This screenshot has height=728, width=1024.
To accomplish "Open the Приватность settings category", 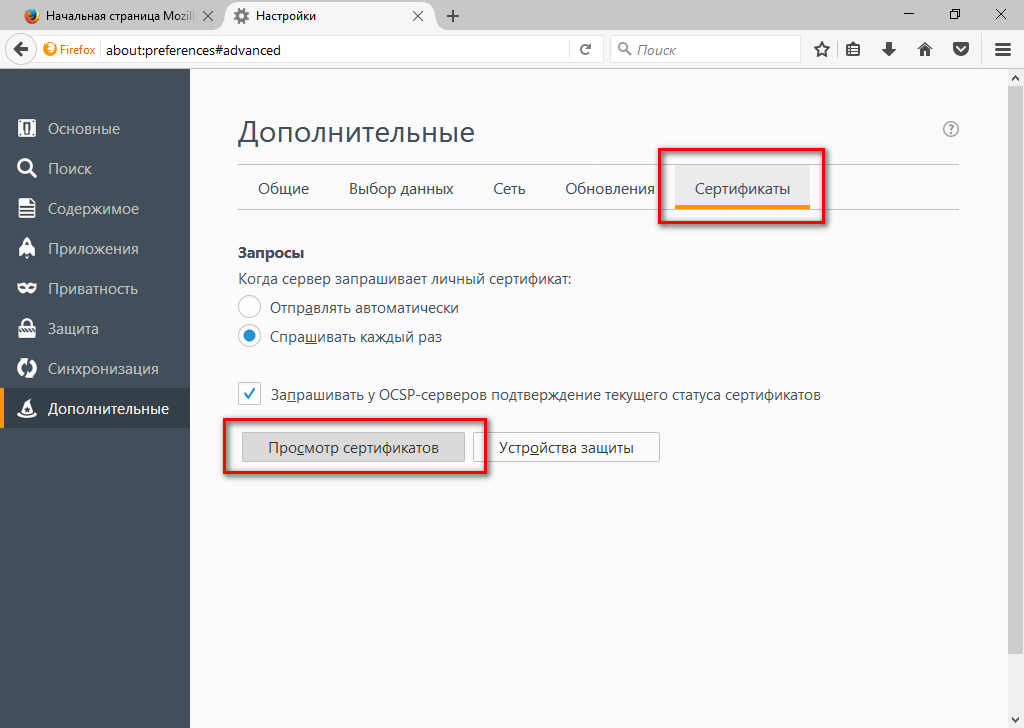I will point(95,289).
